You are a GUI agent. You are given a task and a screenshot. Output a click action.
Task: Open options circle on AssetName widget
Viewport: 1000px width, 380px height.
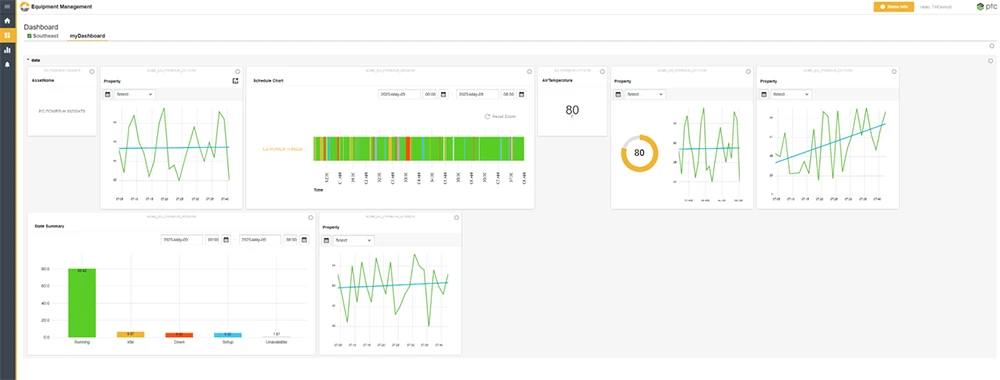[92, 71]
